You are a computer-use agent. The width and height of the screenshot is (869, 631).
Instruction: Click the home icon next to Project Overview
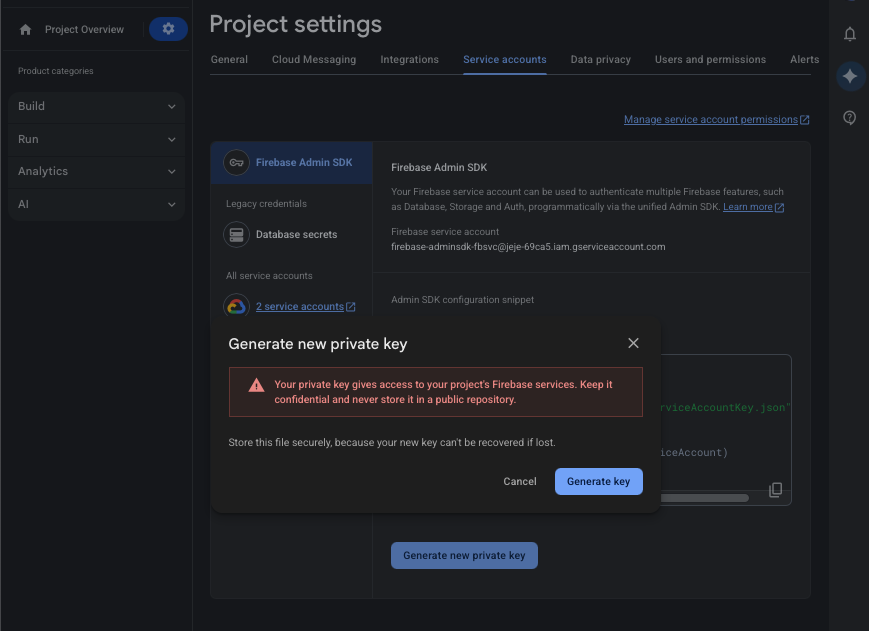27,29
